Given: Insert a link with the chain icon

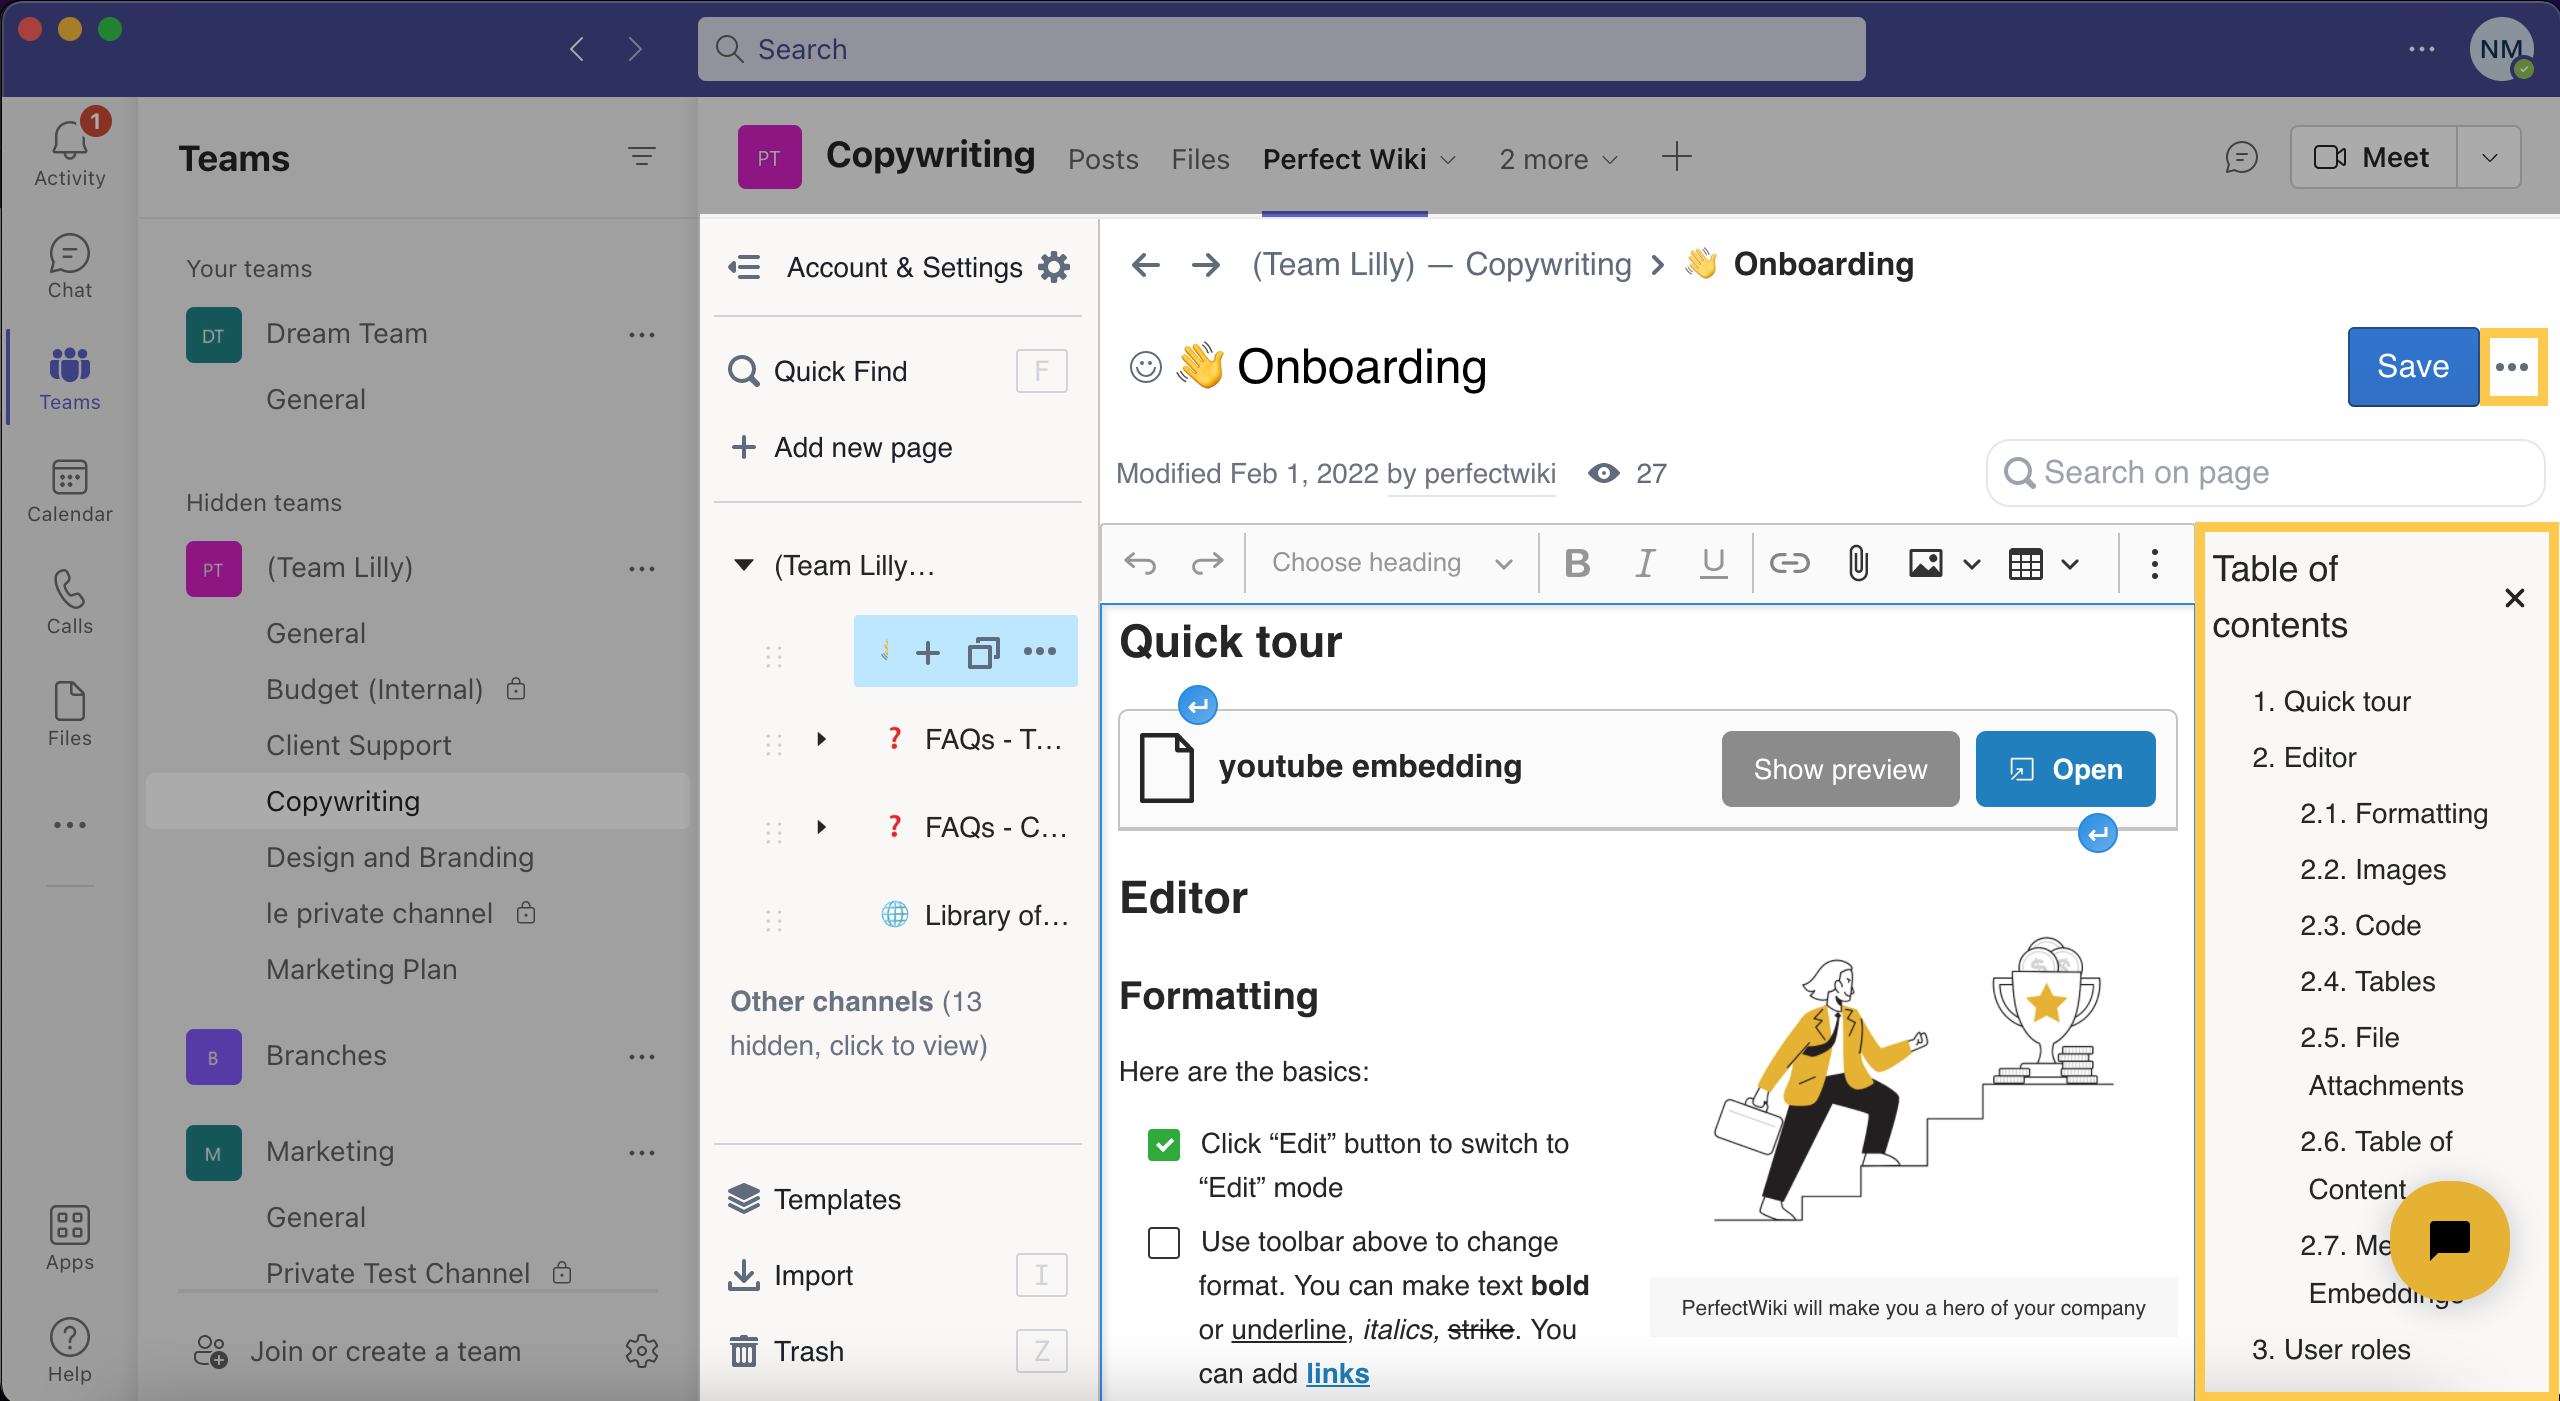Looking at the screenshot, I should (1789, 563).
